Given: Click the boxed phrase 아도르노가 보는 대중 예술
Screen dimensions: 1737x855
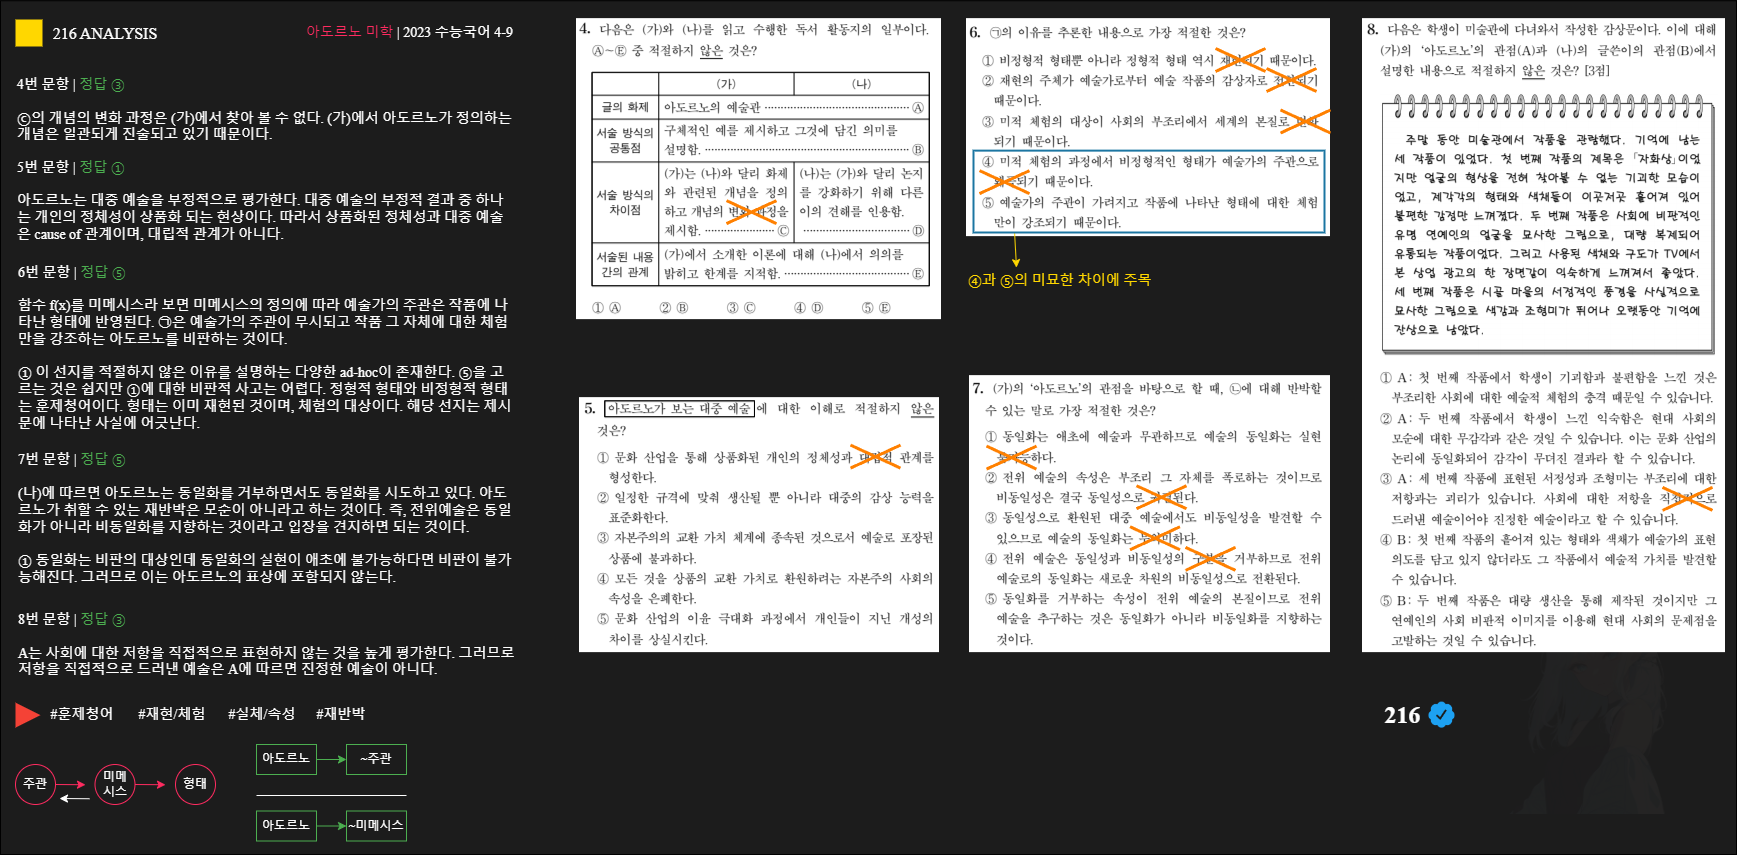Looking at the screenshot, I should coord(680,408).
